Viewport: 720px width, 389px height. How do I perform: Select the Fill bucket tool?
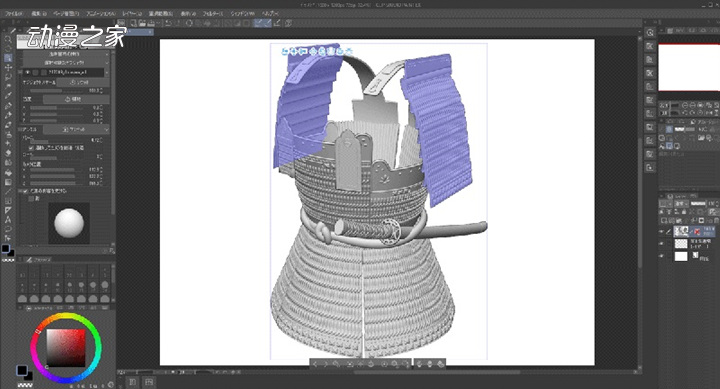coord(8,172)
